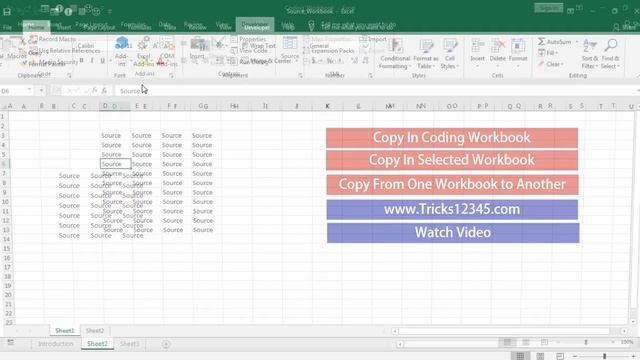Click the Import XML icon
640x360 pixels.
(x=362, y=39)
